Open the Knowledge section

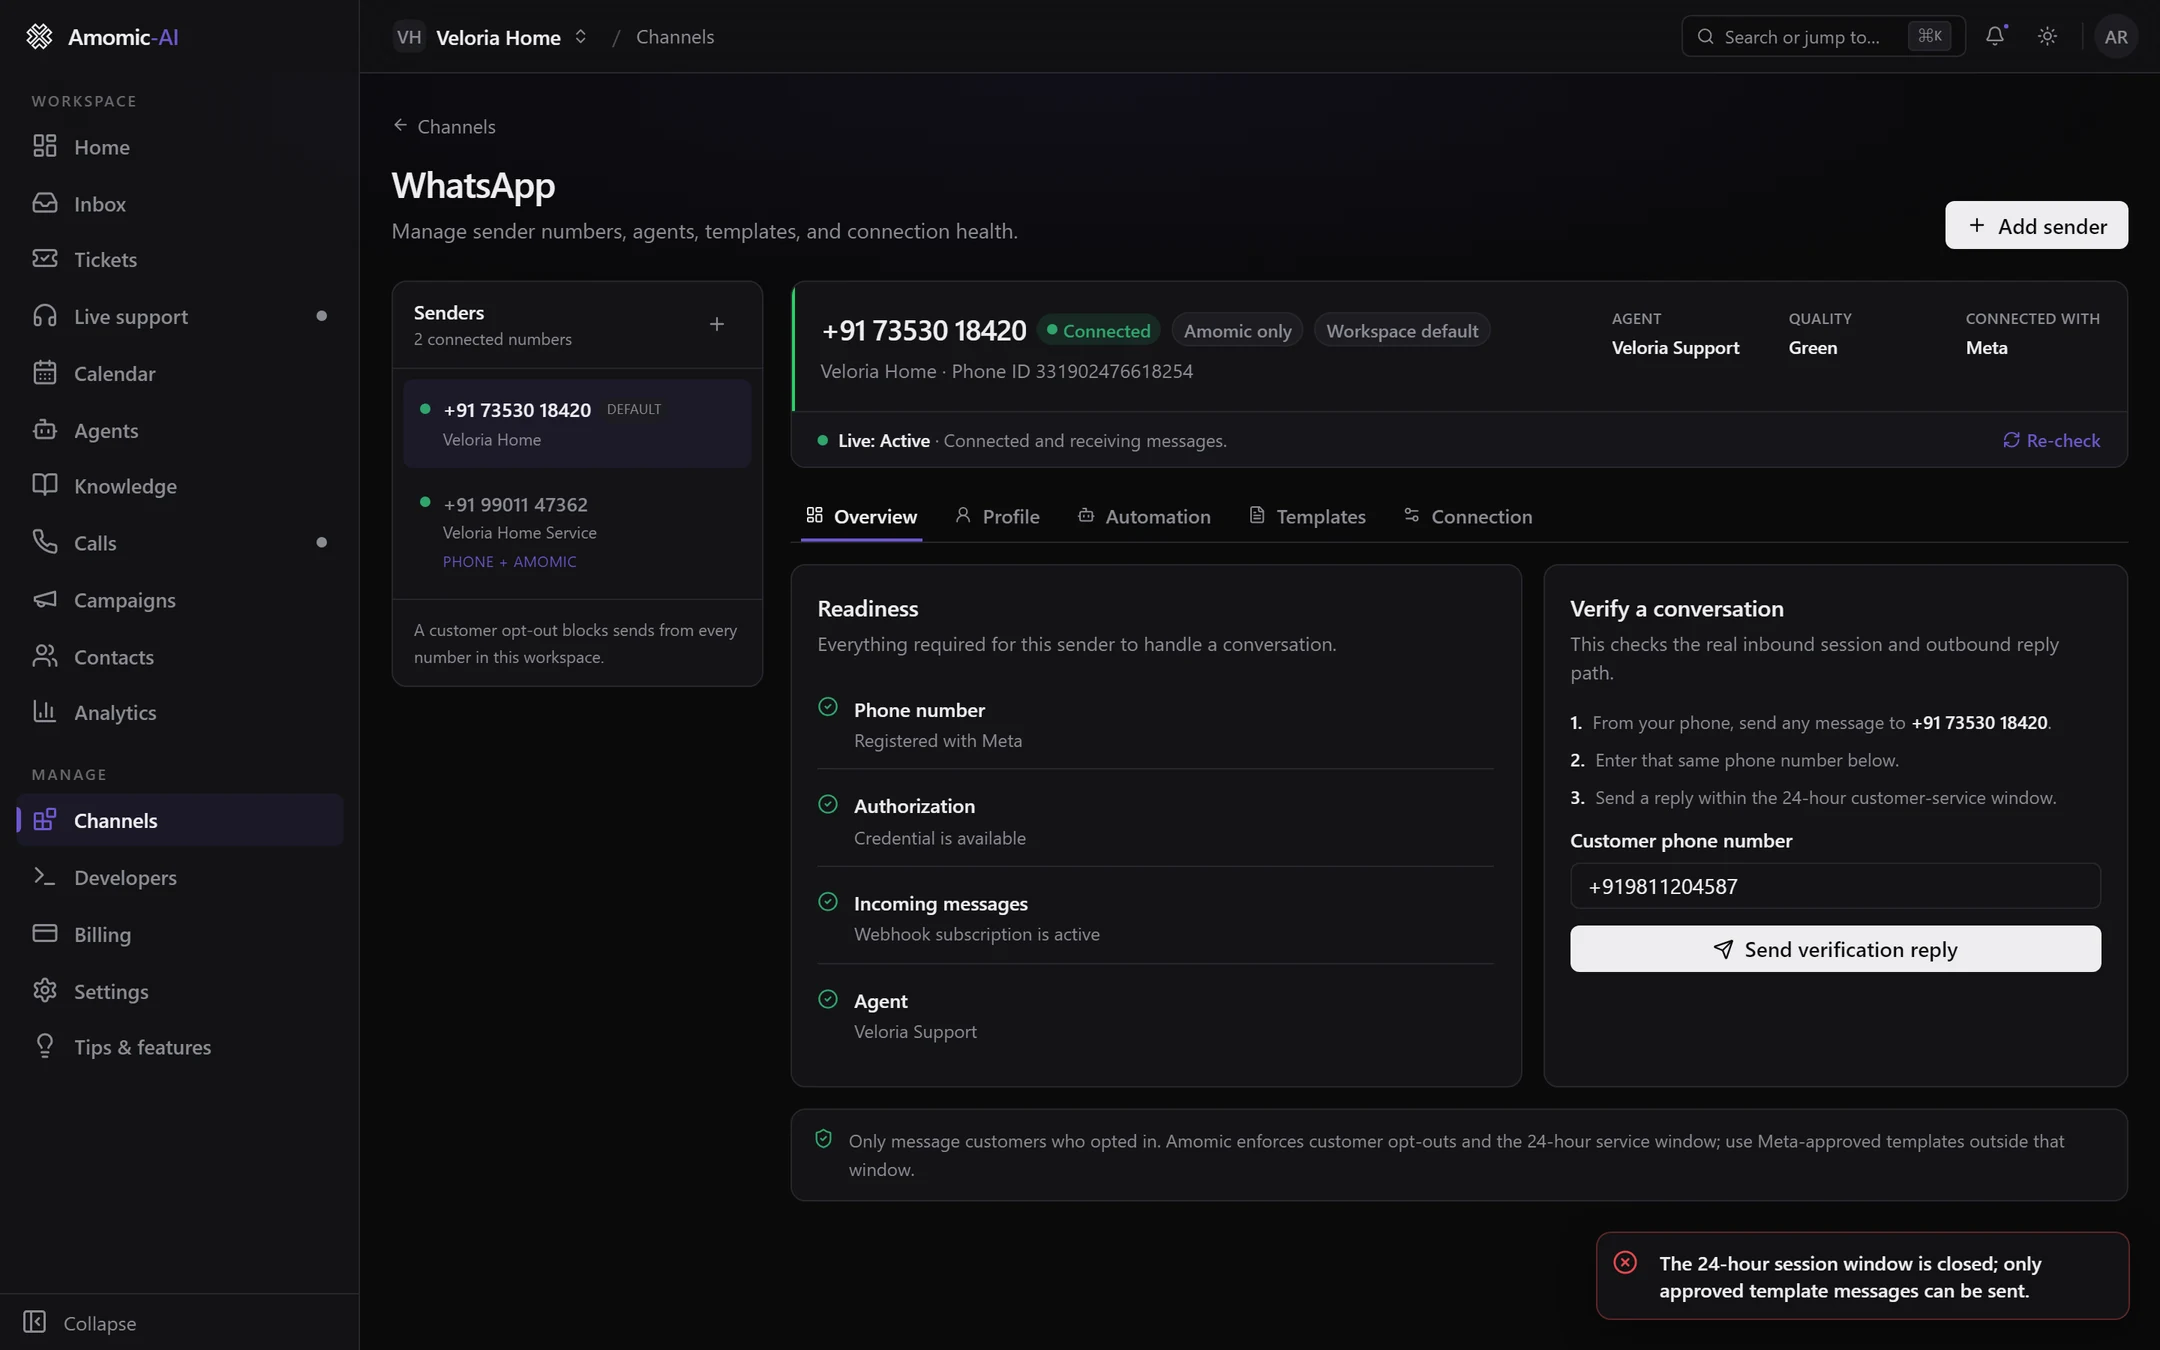180,487
